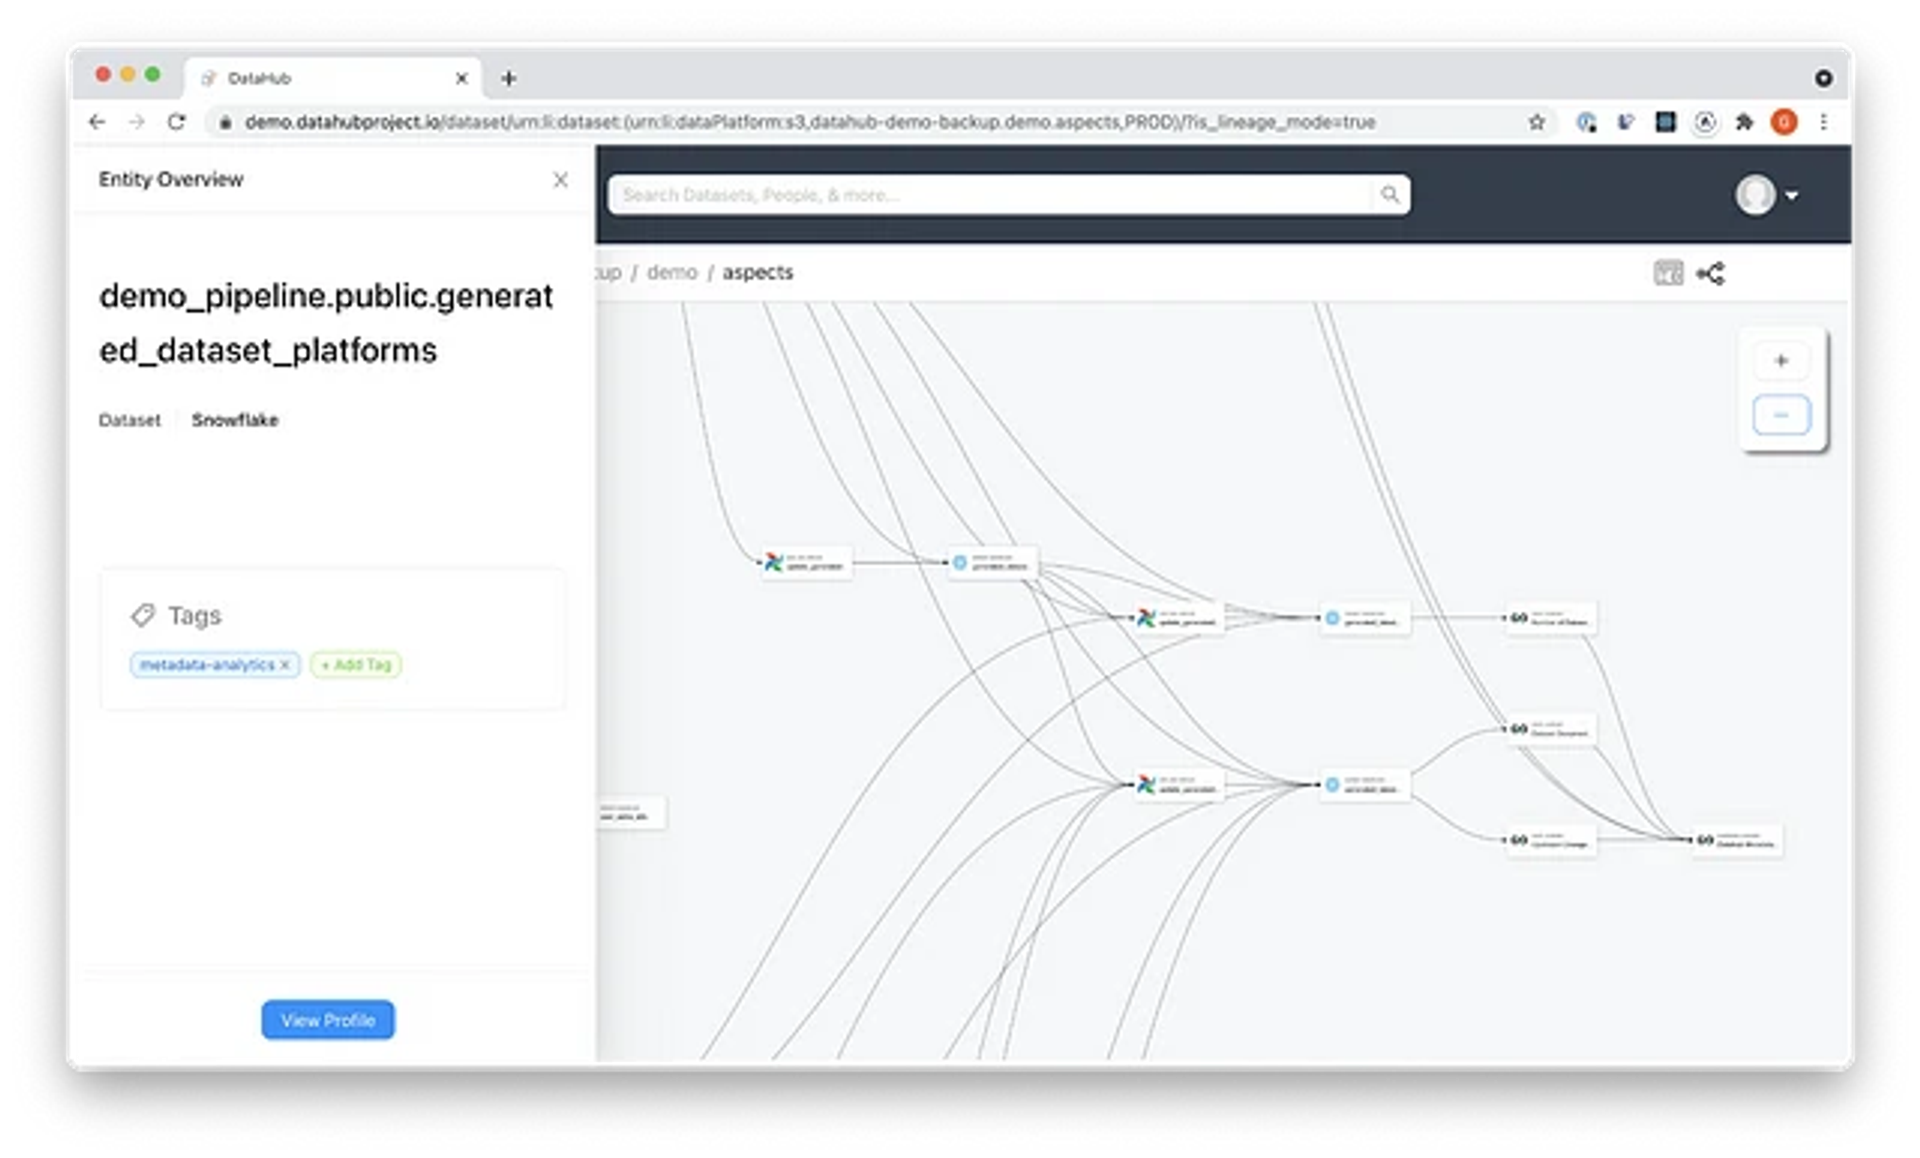Select the DataHub browser tab

(333, 78)
